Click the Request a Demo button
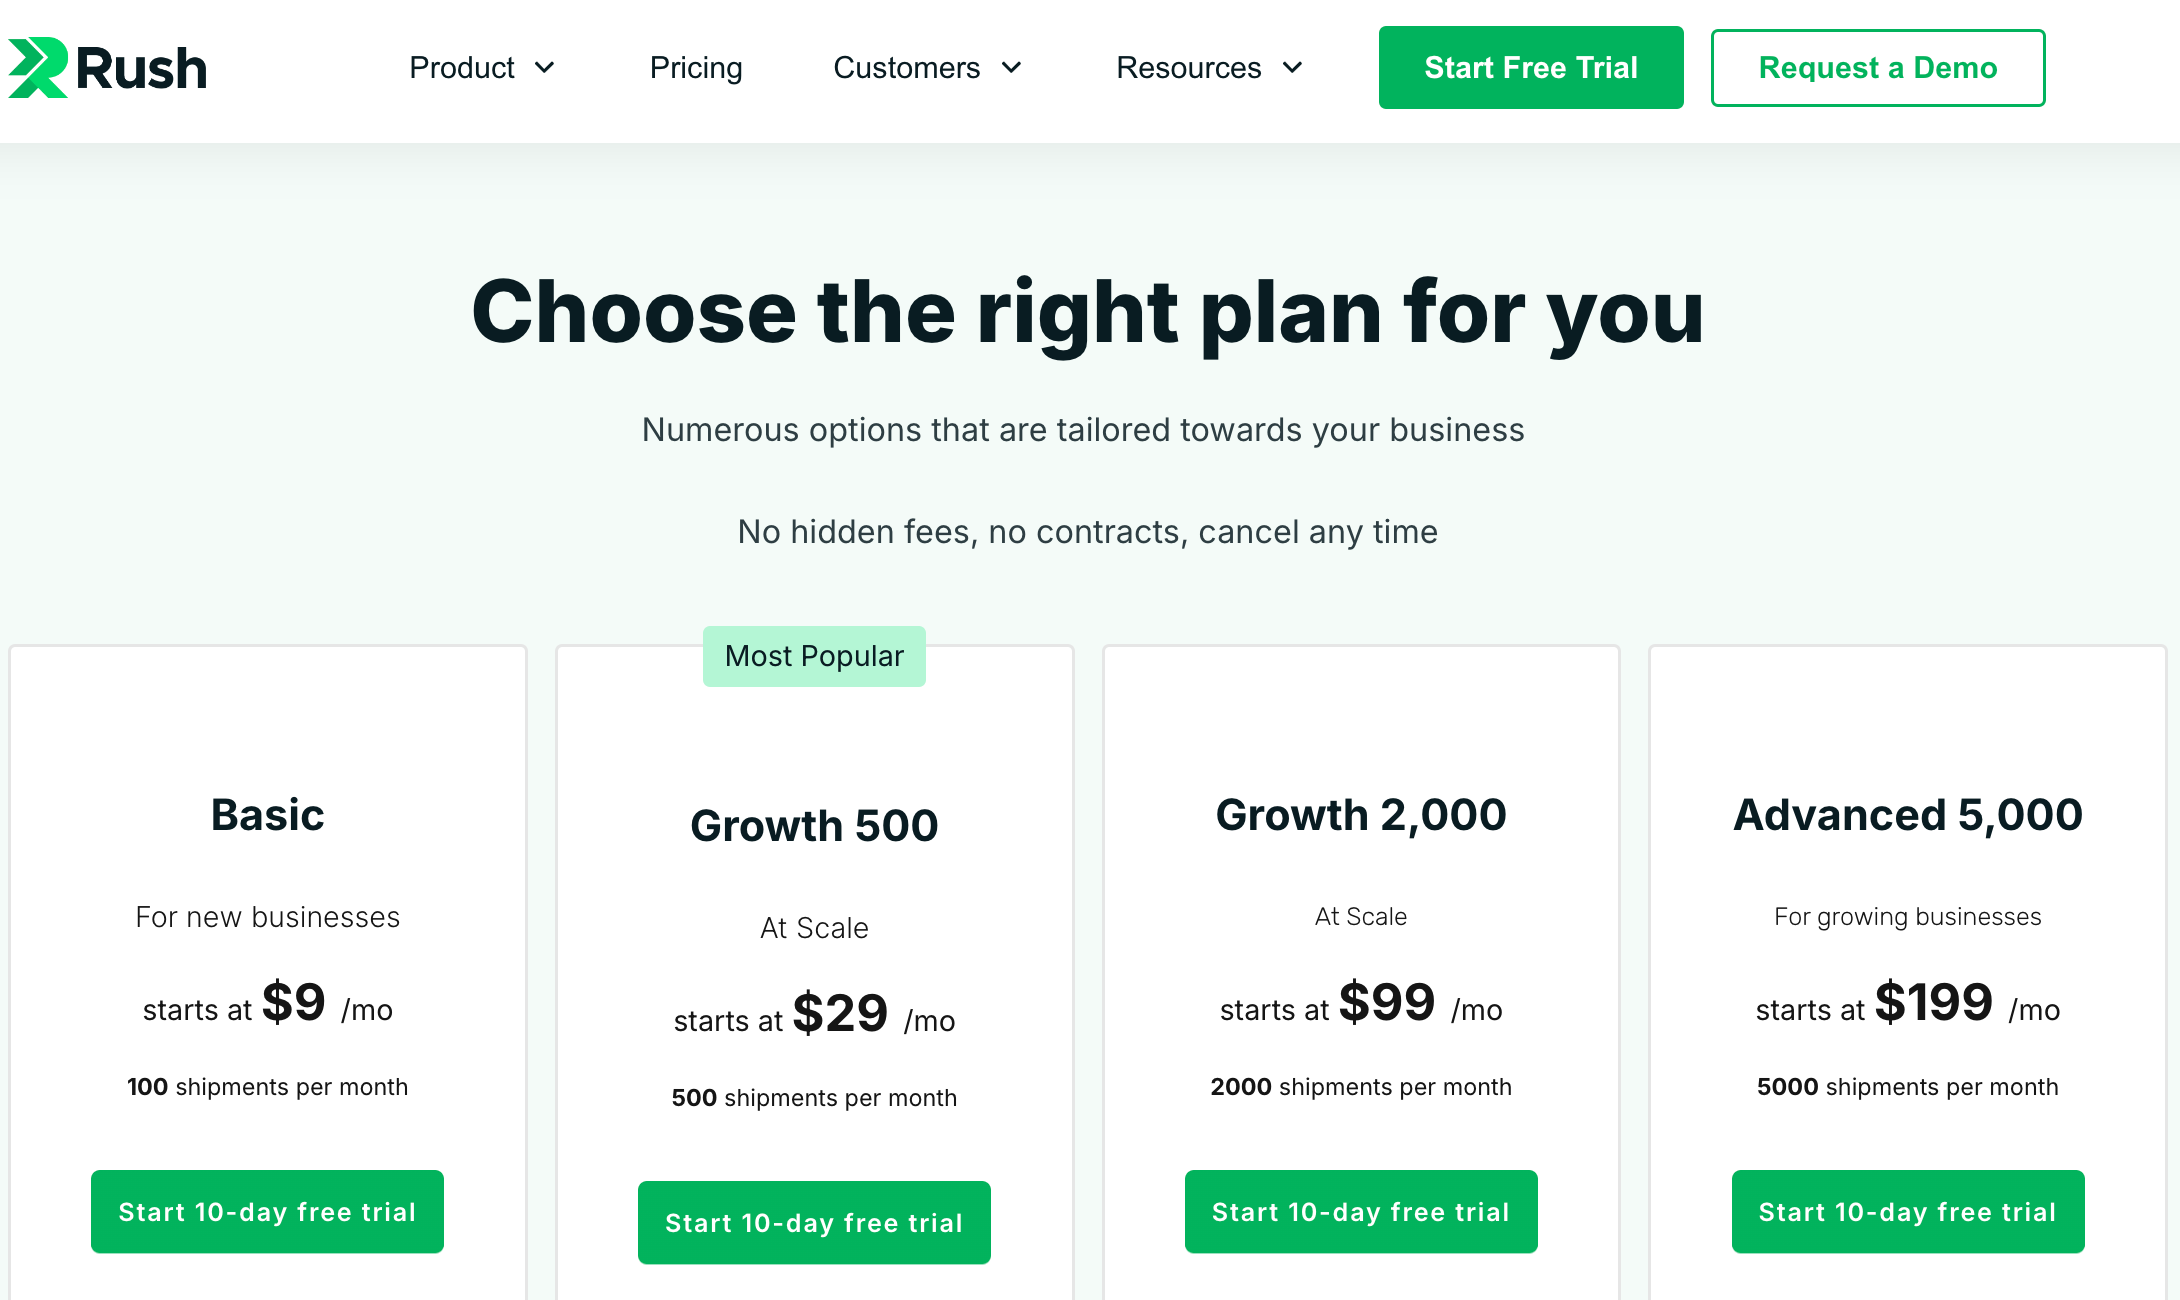 (1877, 68)
